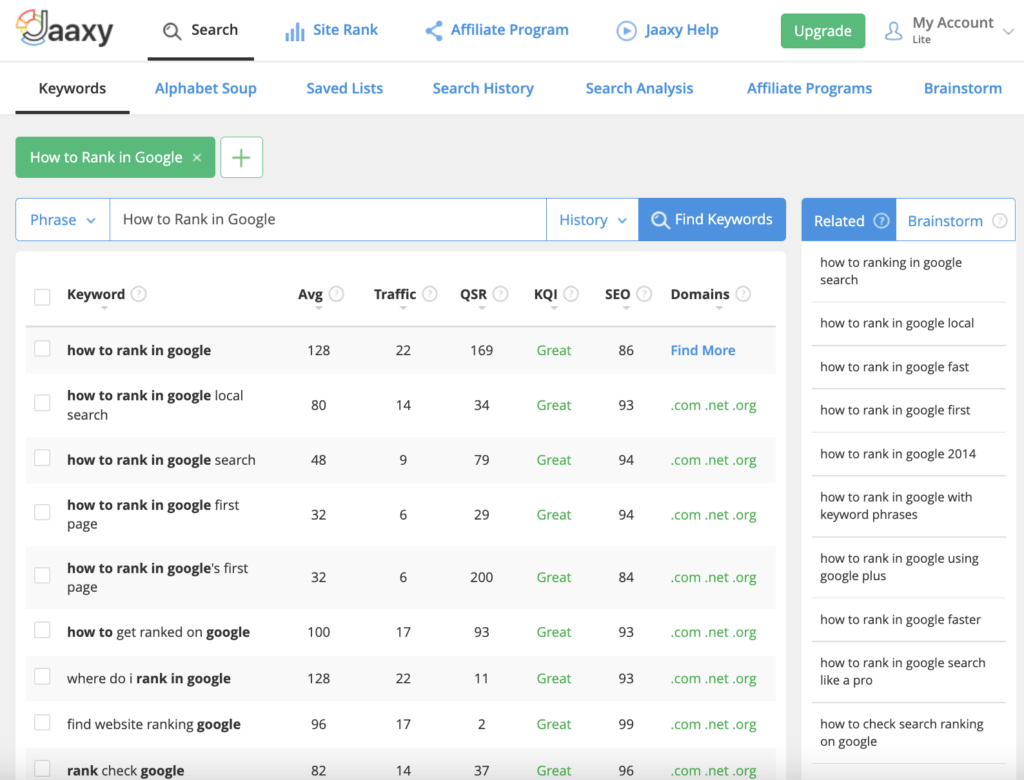Open the Search History tab
Screen dimensions: 1024x780
click(483, 88)
